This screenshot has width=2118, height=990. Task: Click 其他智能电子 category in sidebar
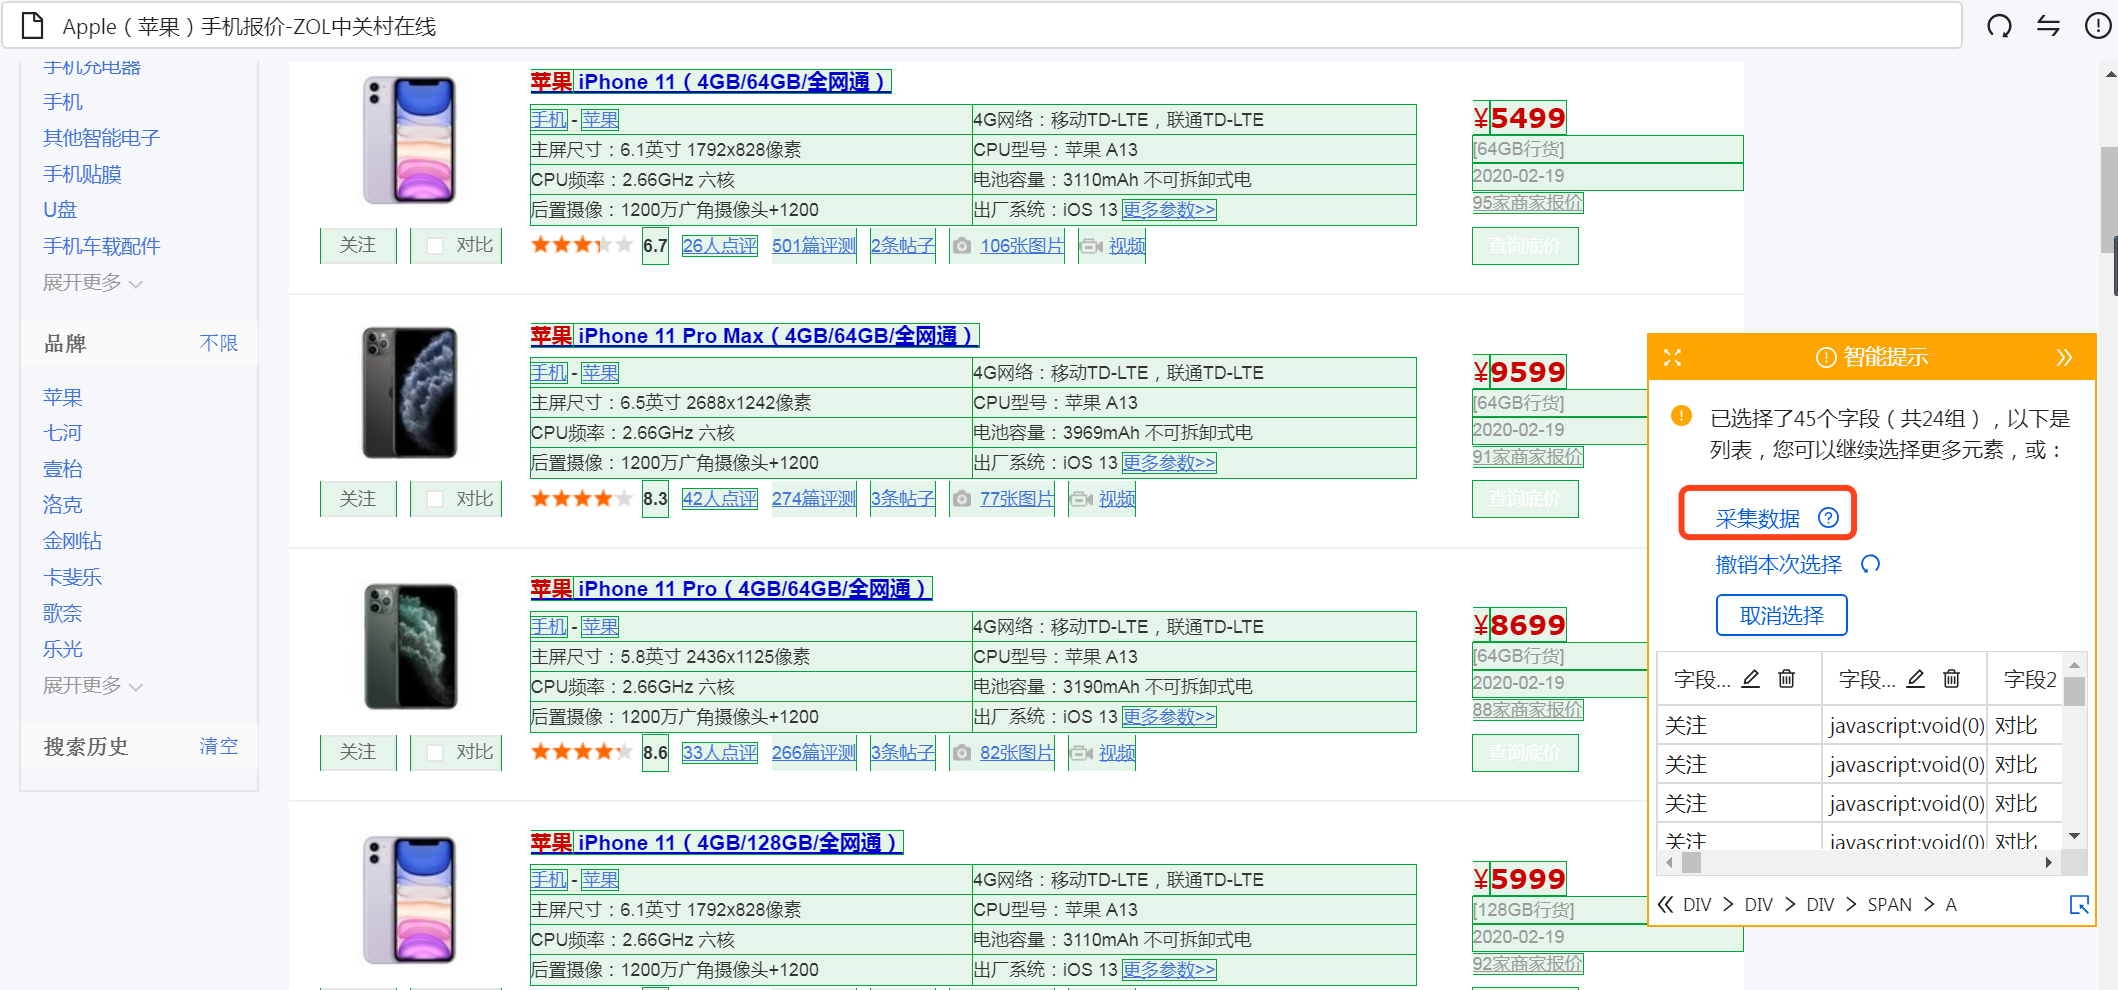point(101,138)
